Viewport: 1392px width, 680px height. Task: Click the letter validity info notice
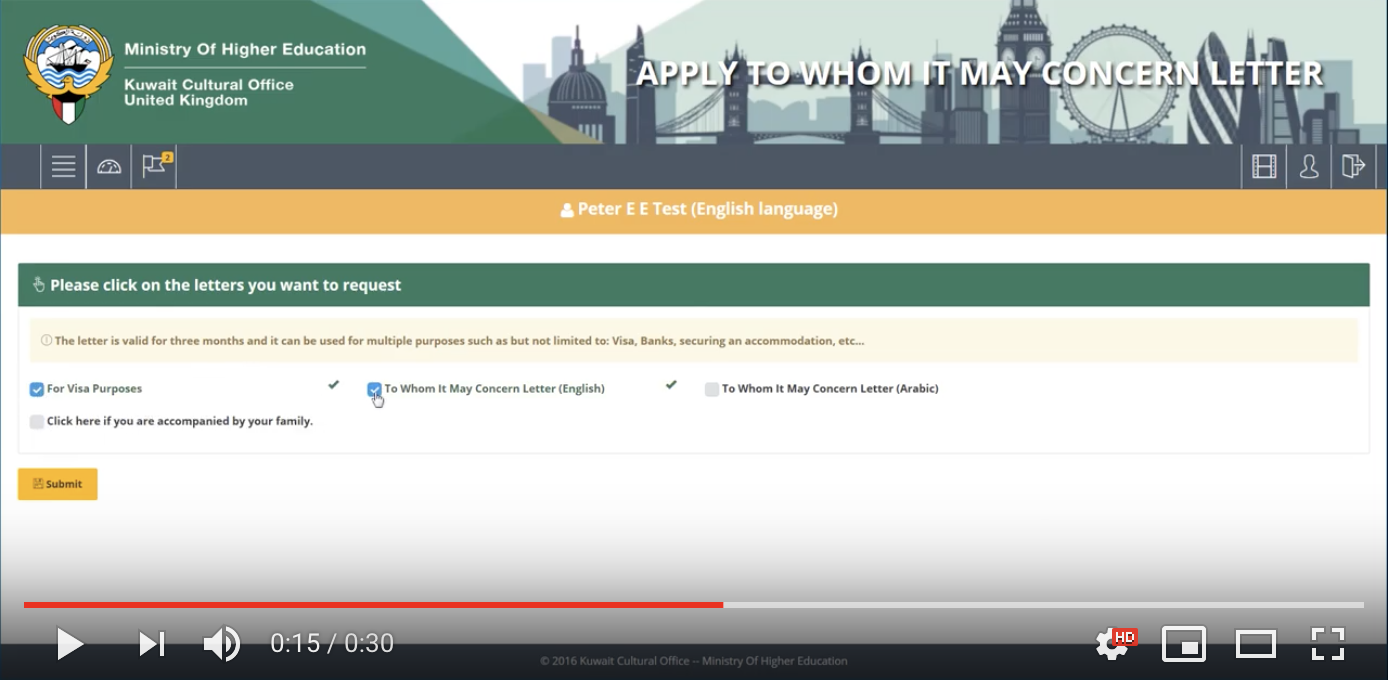(694, 341)
